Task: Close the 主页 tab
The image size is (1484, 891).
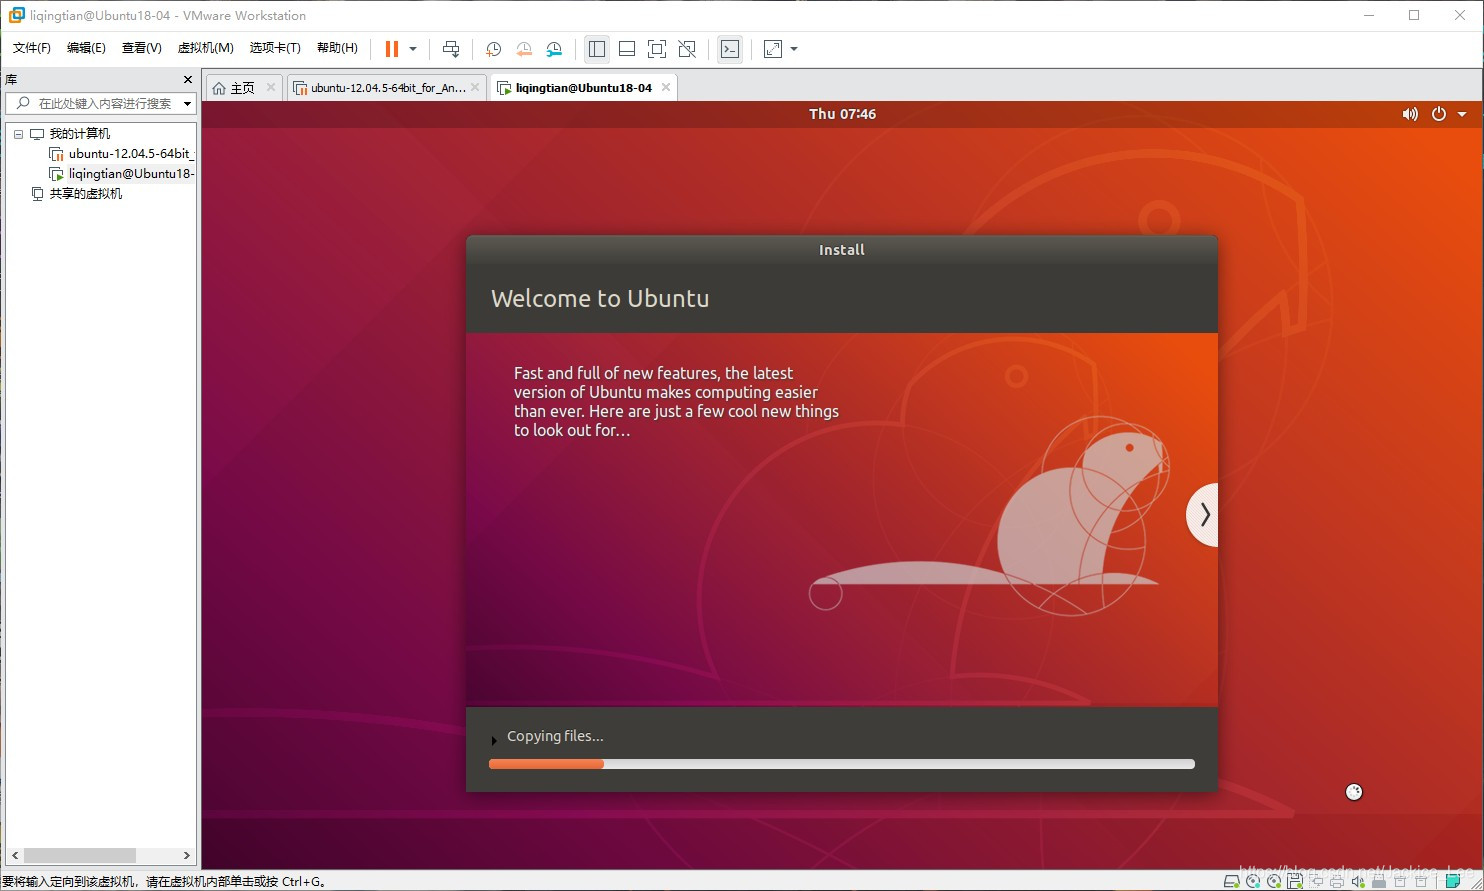Action: [271, 88]
